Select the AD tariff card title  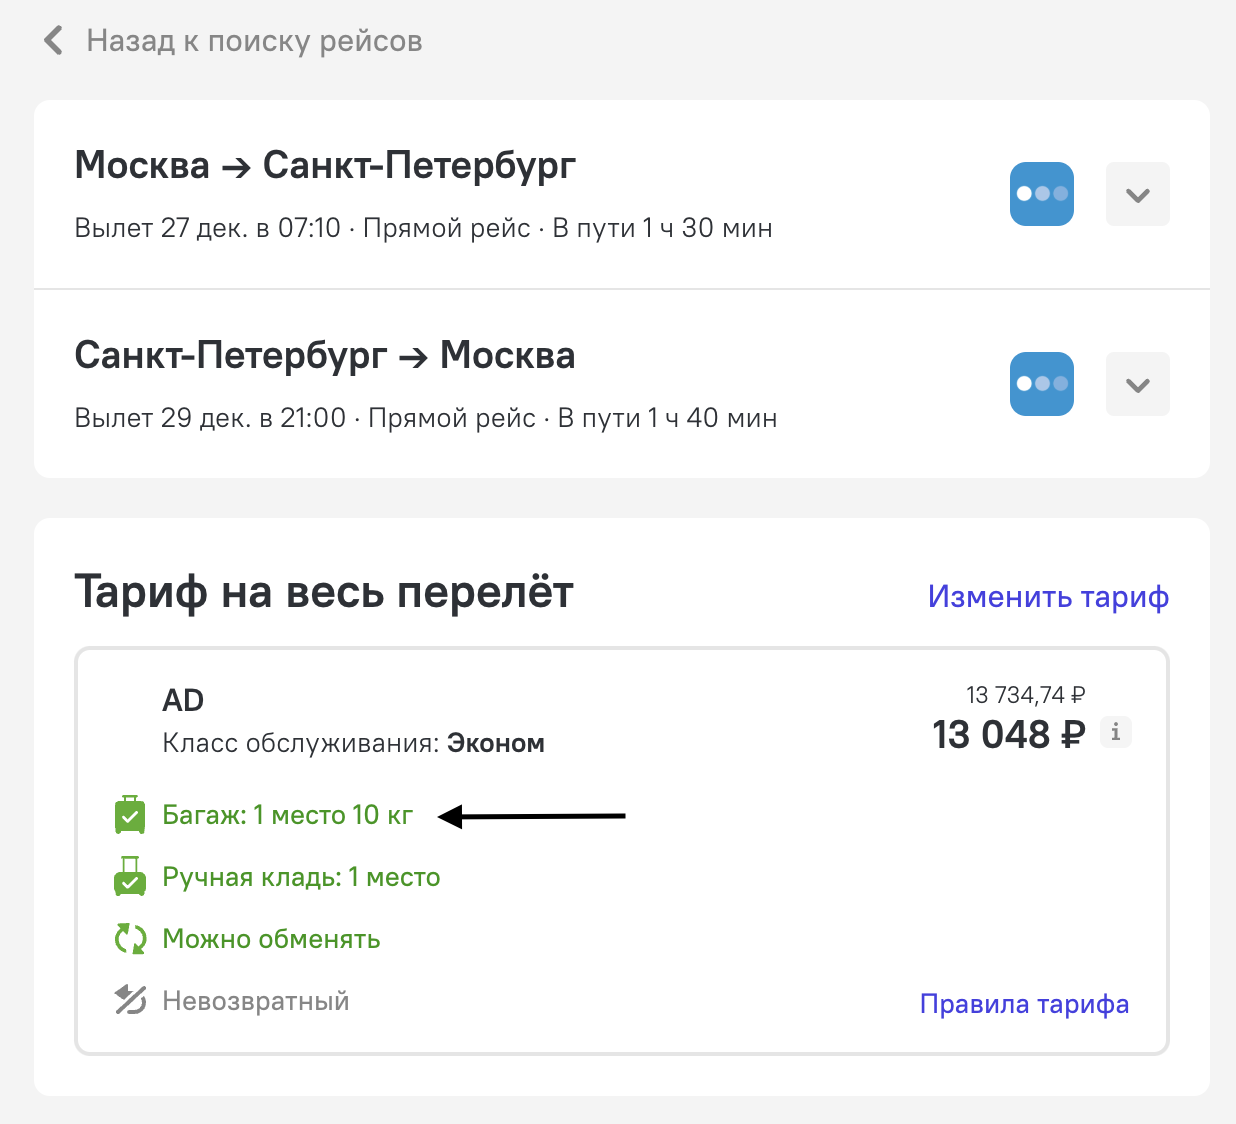coord(183,700)
